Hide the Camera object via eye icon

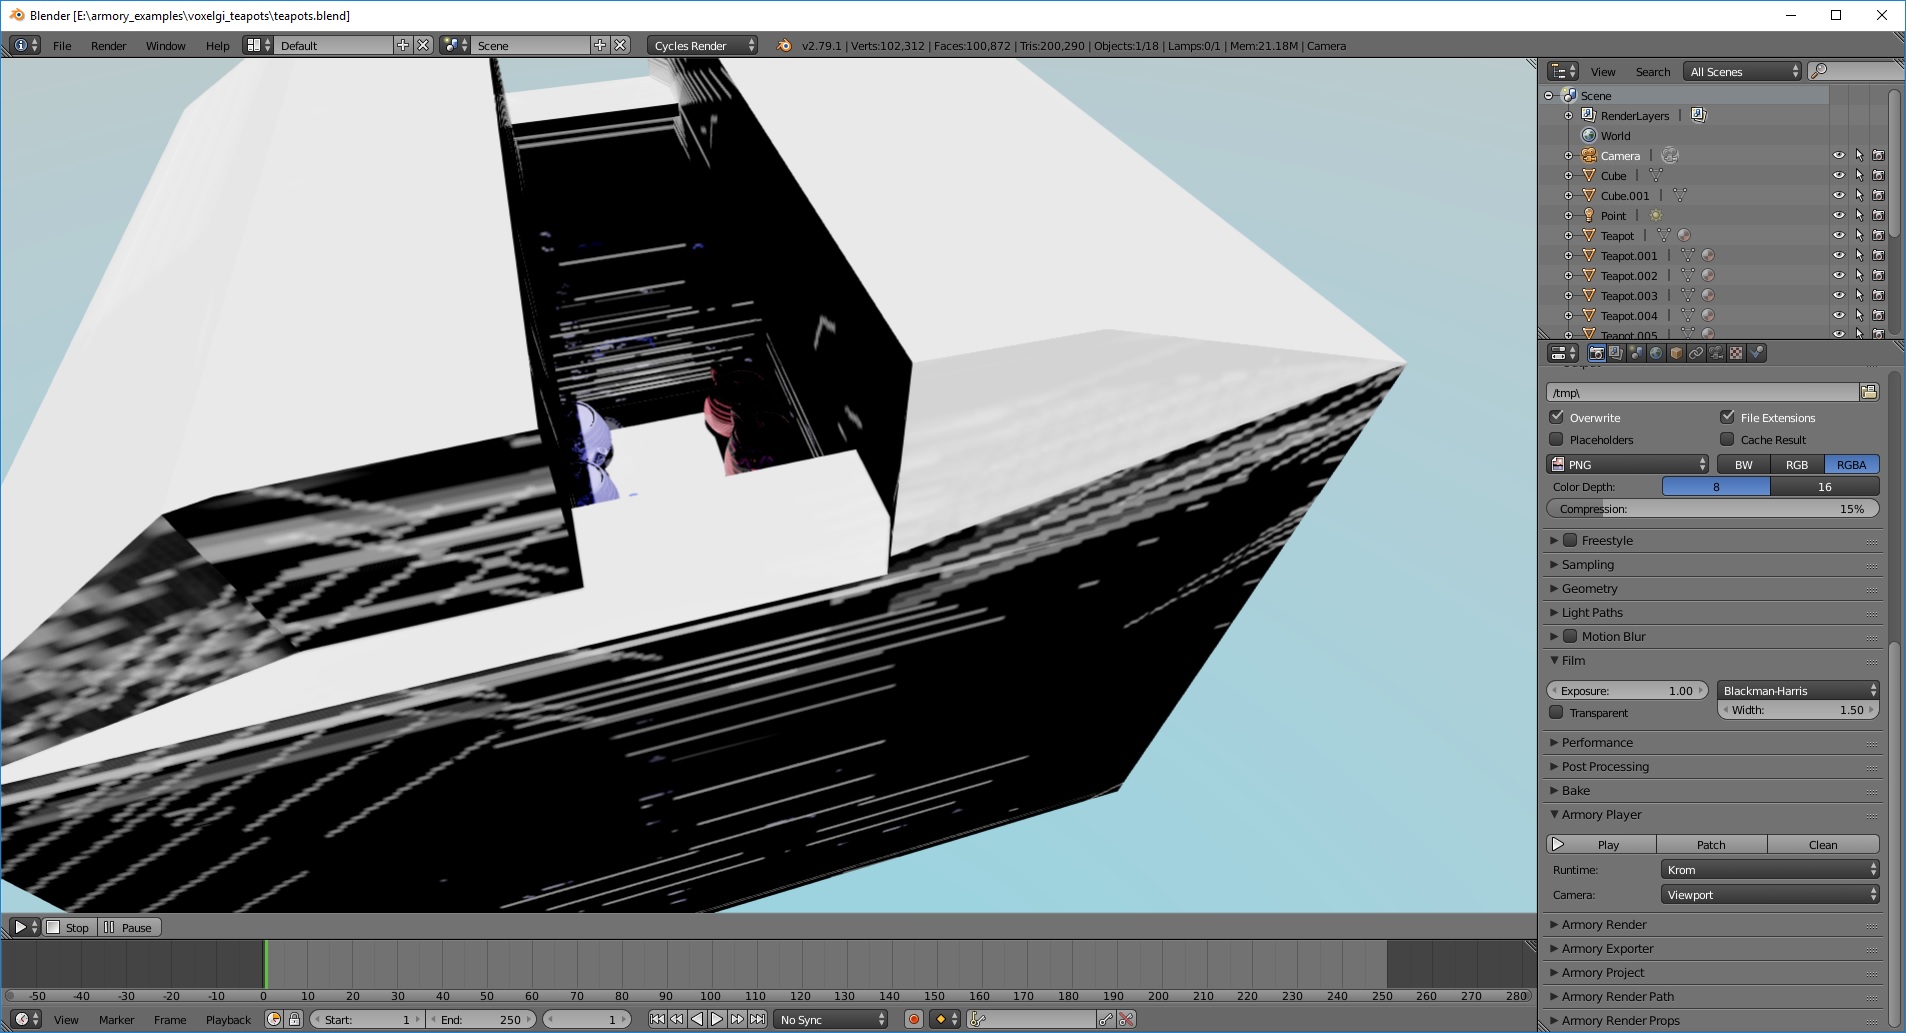1838,155
